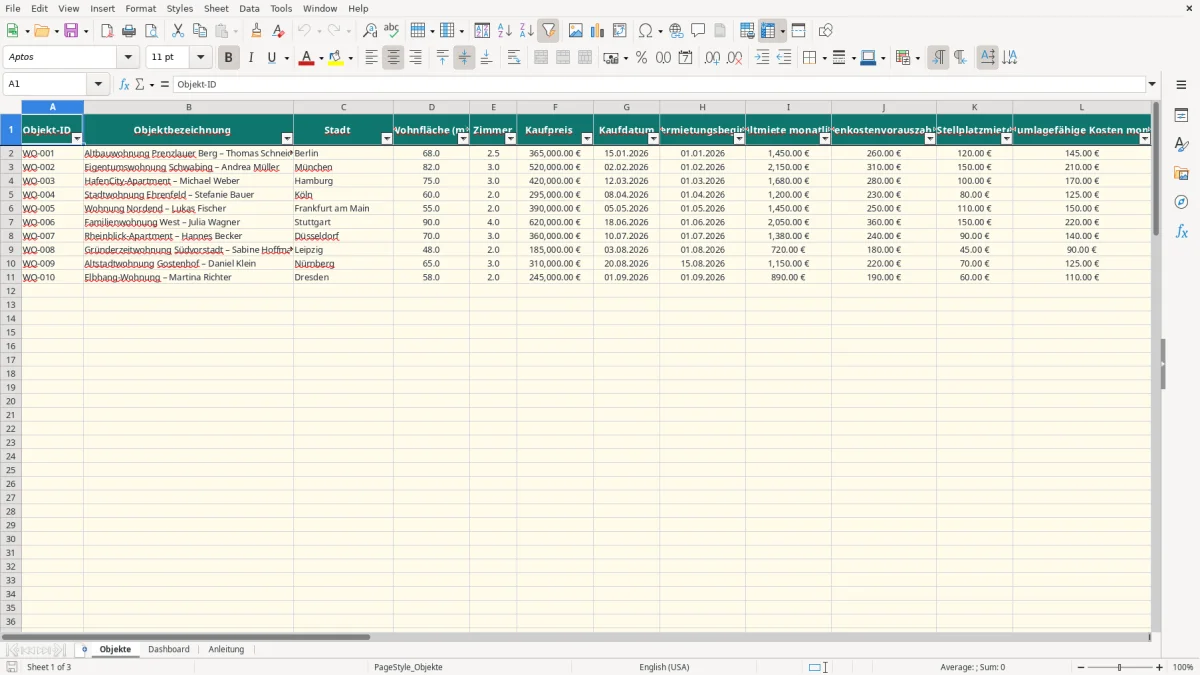Open font name Aptos dropdown
The image size is (1200, 675).
[128, 58]
